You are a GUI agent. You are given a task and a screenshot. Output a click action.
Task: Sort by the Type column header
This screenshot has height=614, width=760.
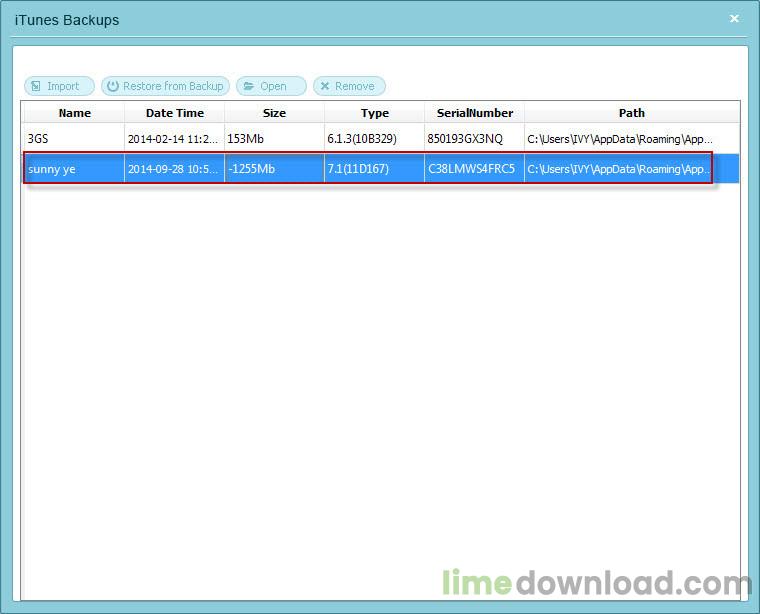375,113
